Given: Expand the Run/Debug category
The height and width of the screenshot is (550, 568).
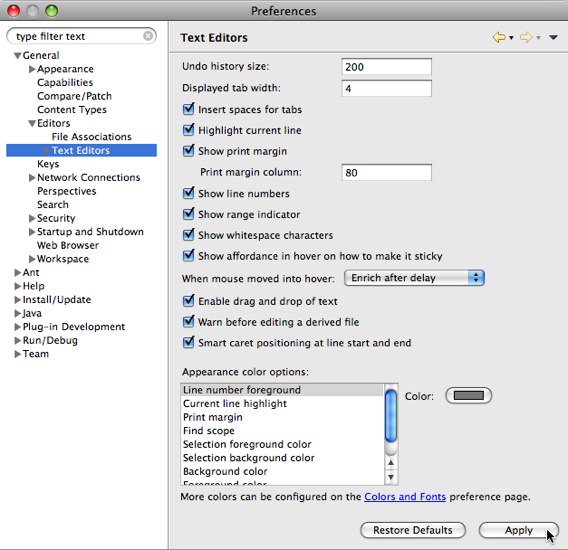Looking at the screenshot, I should tap(18, 341).
